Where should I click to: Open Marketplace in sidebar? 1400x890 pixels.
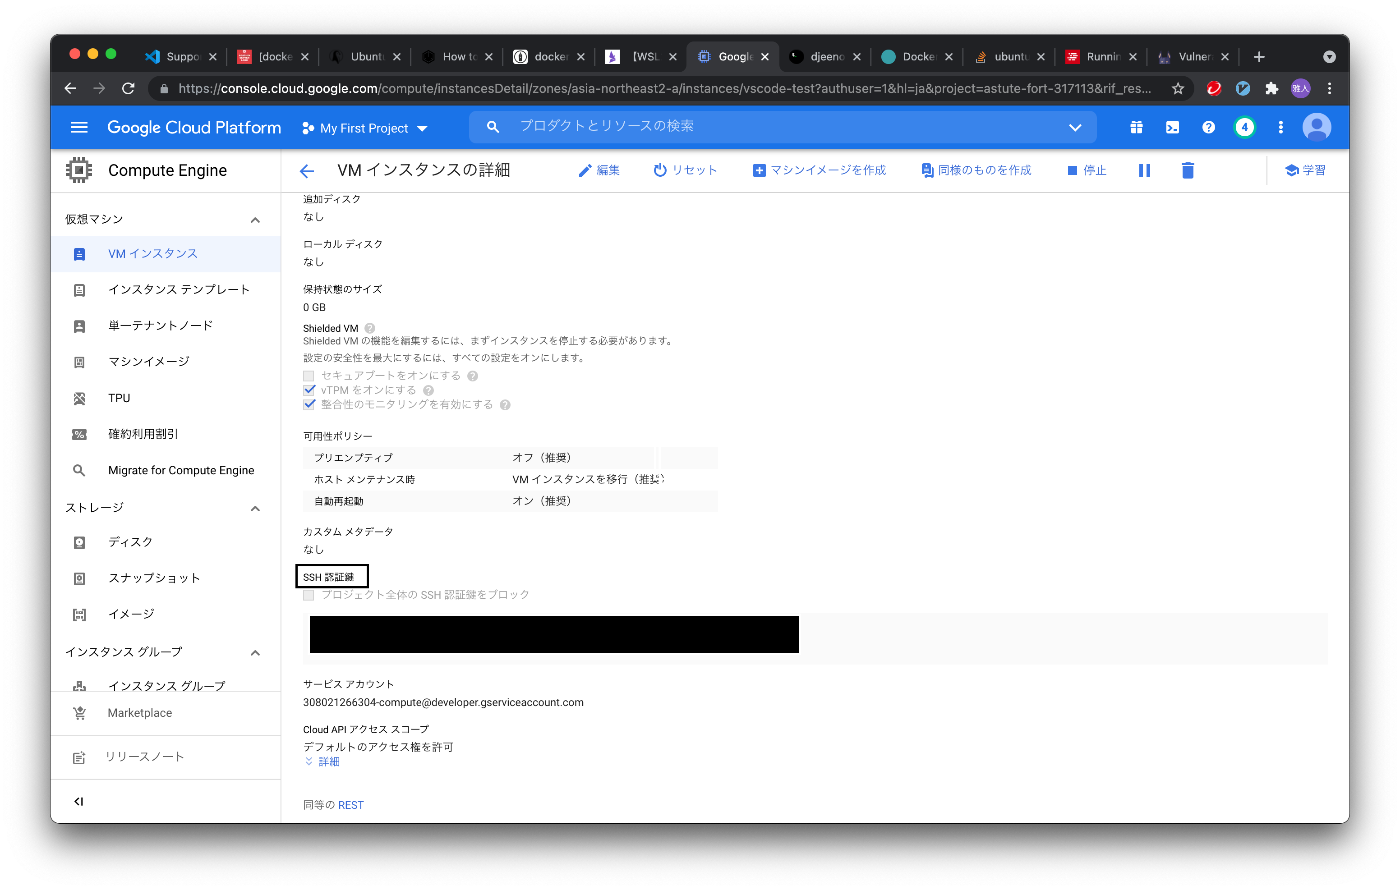click(x=166, y=713)
